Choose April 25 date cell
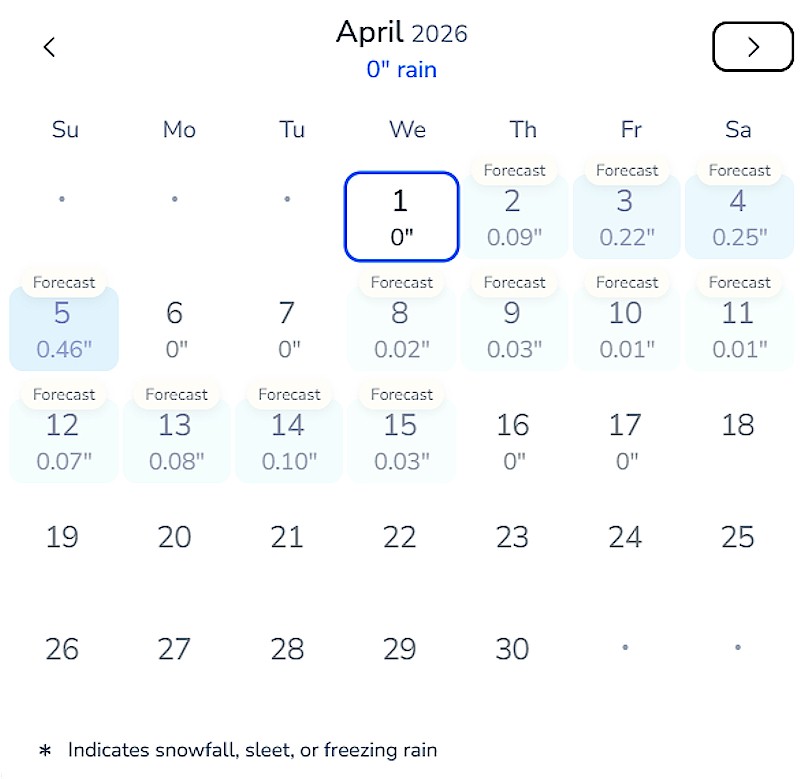Viewport: 800px width, 779px height. pyautogui.click(x=738, y=537)
